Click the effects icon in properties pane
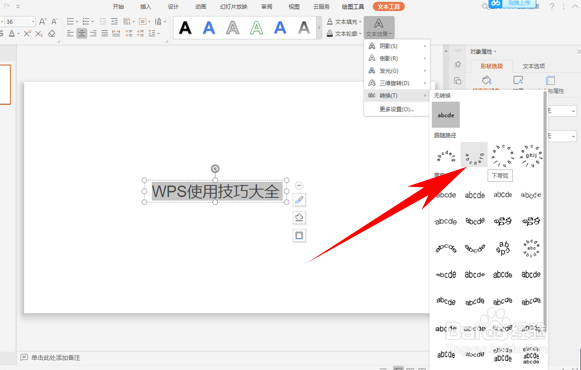 click(518, 80)
